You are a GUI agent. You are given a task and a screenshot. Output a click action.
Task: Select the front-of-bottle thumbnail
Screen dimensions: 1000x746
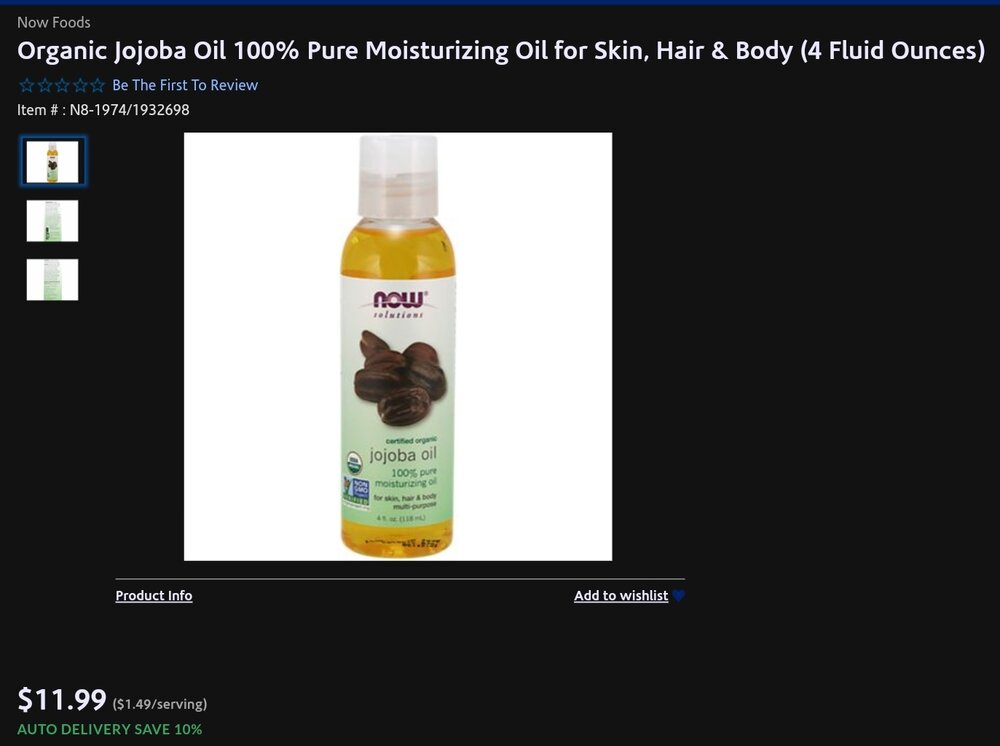[x=52, y=162]
